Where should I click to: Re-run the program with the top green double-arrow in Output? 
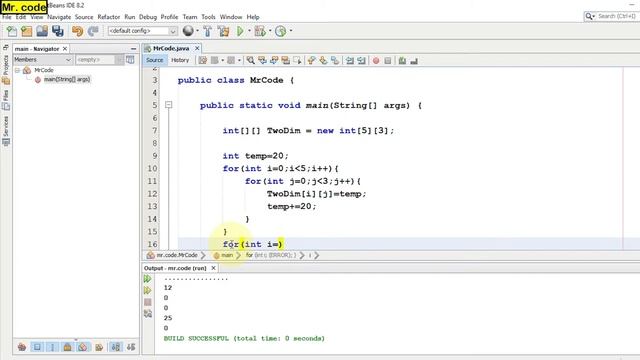(x=148, y=279)
